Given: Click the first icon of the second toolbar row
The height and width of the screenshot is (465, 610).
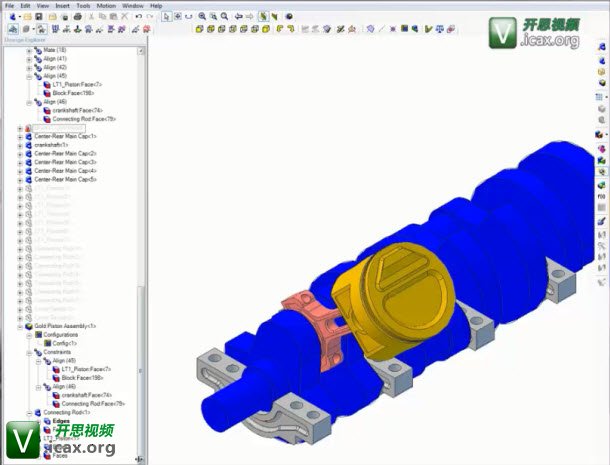Looking at the screenshot, I should pyautogui.click(x=13, y=29).
